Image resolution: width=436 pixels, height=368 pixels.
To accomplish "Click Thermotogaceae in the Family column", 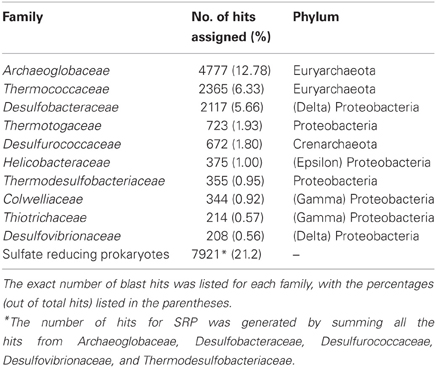I will tap(52, 126).
